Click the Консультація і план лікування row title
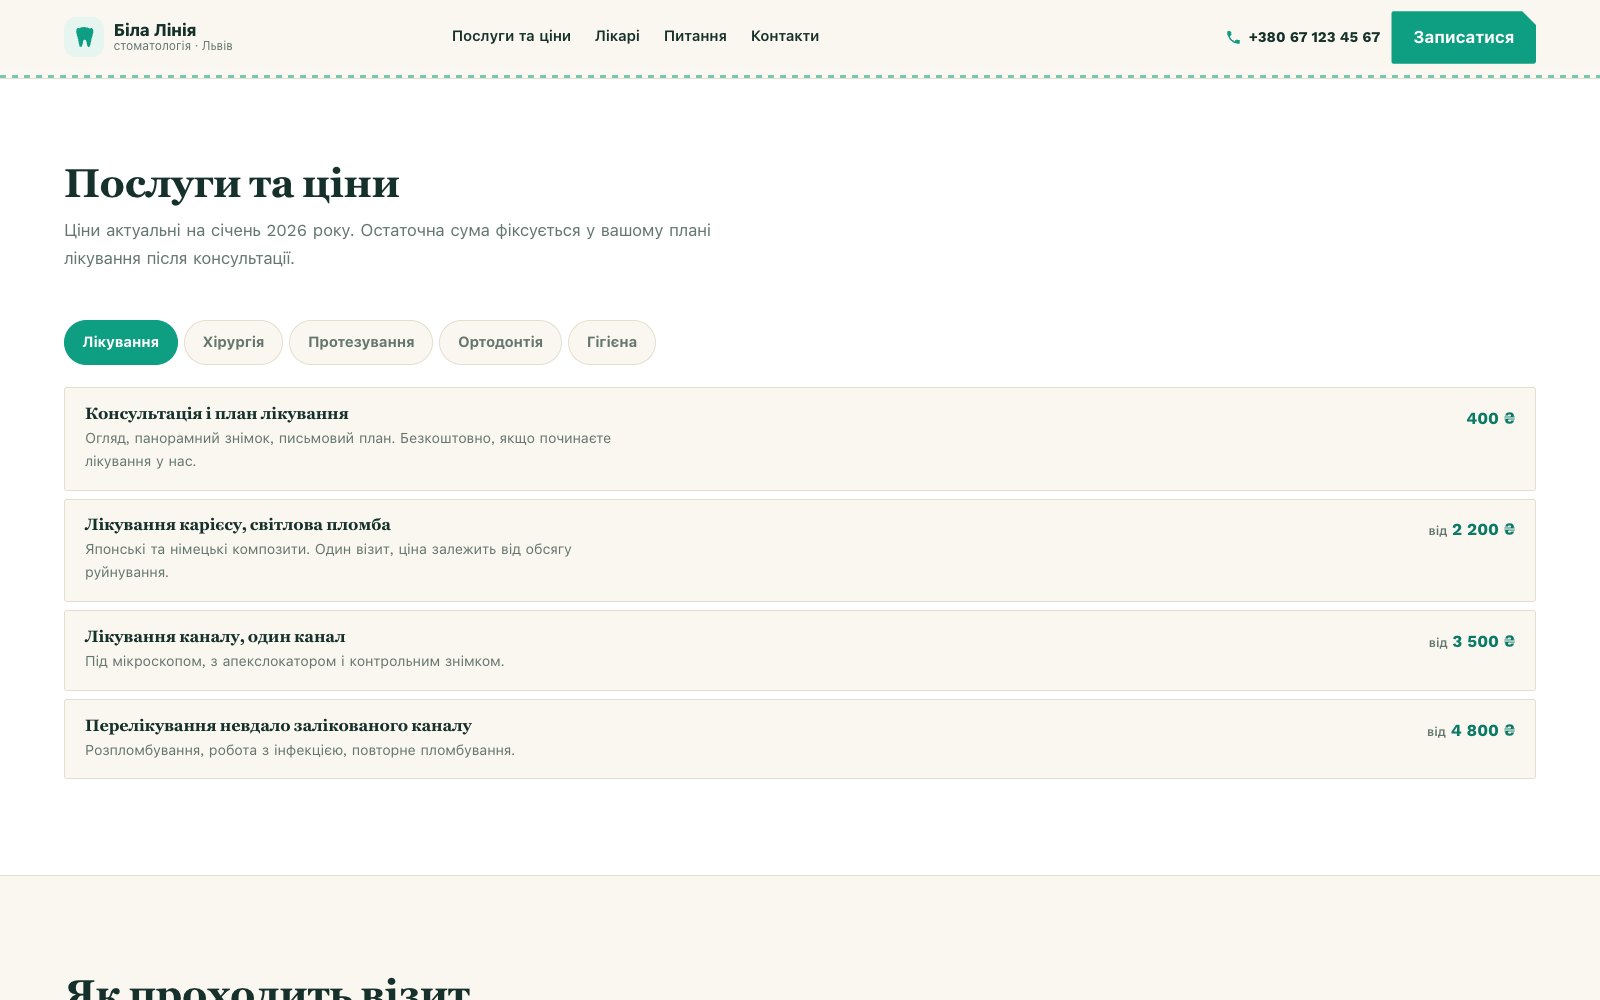The height and width of the screenshot is (1000, 1600). pos(217,414)
